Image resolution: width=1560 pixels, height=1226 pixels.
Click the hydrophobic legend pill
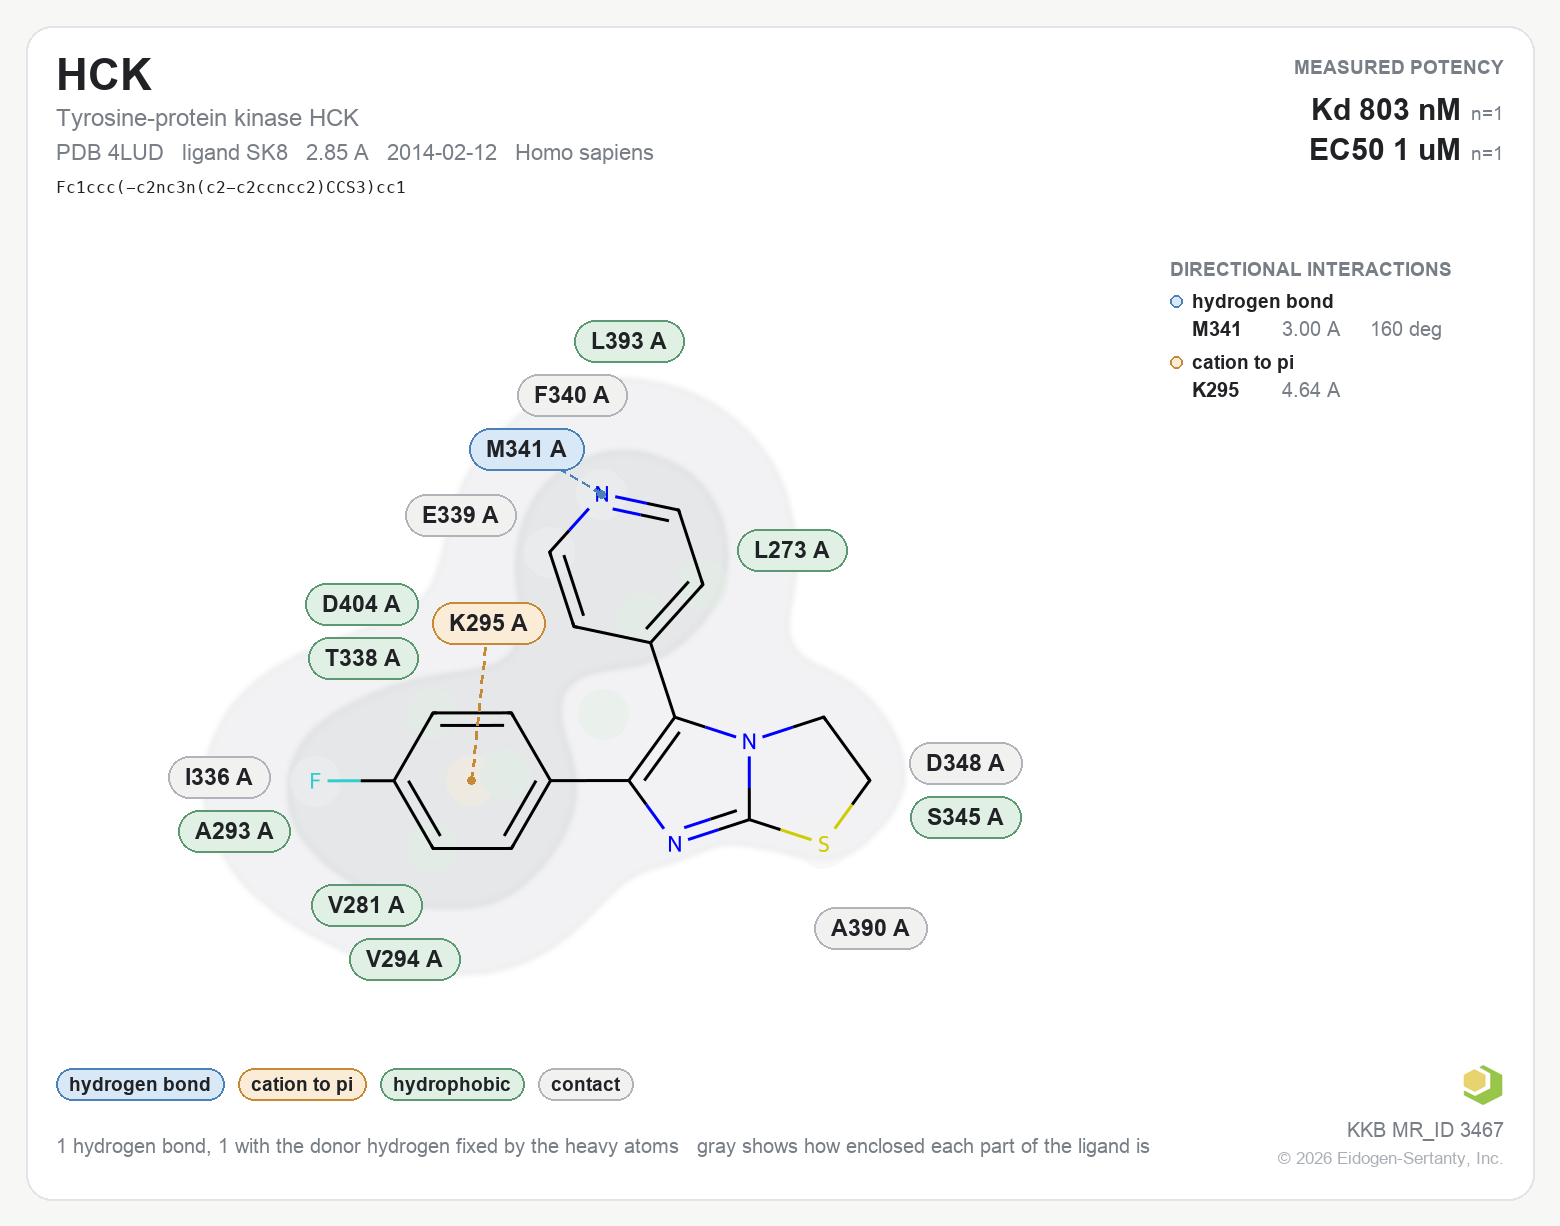pyautogui.click(x=452, y=1084)
